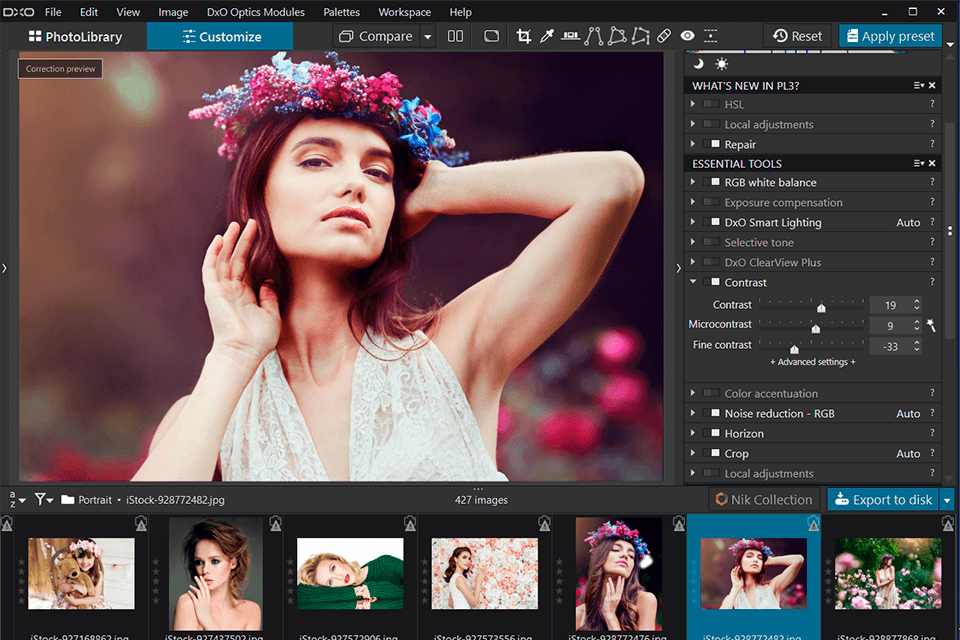Click the Microcontrast magic wand icon
This screenshot has height=640, width=960.
click(x=931, y=325)
